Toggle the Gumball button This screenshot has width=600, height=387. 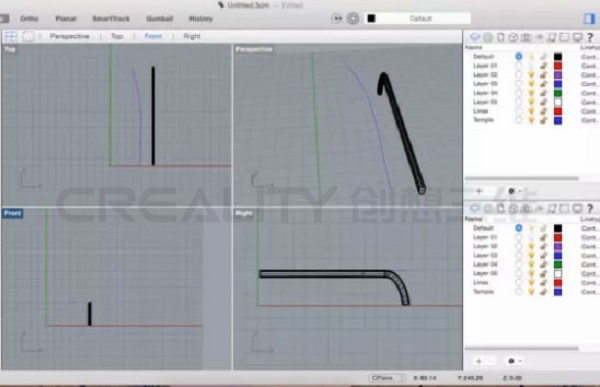coord(160,18)
